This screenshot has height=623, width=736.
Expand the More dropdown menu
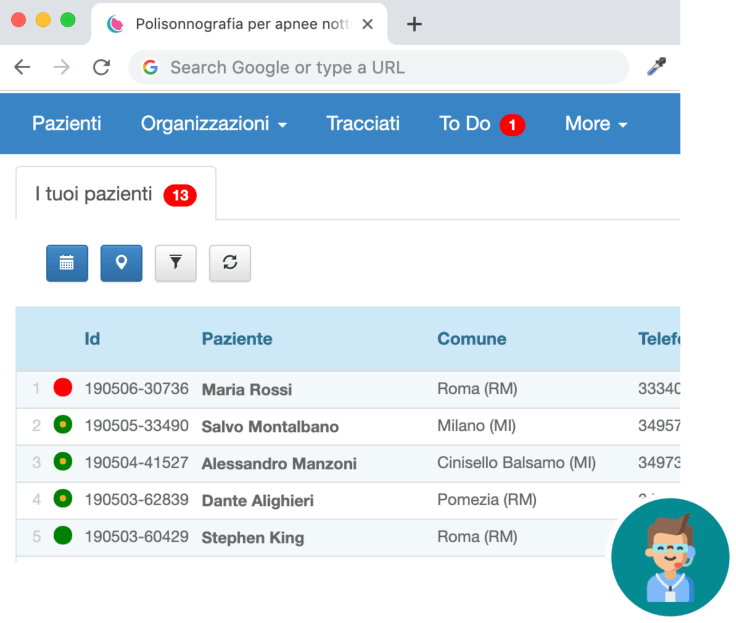[x=596, y=124]
